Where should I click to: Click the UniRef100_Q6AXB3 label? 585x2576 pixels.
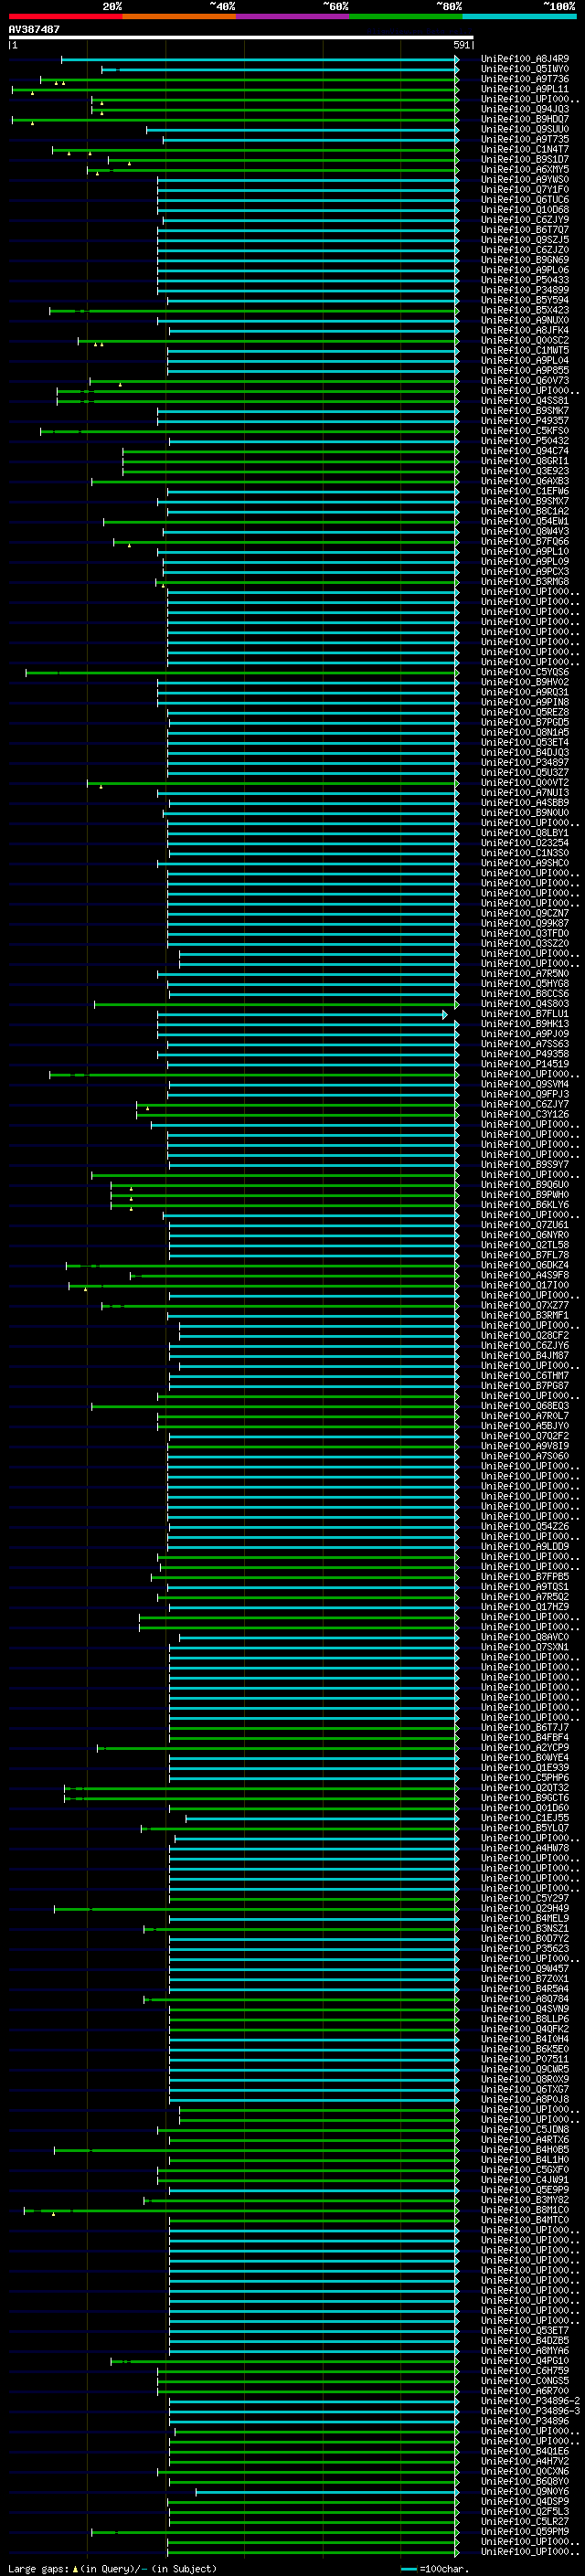click(525, 481)
